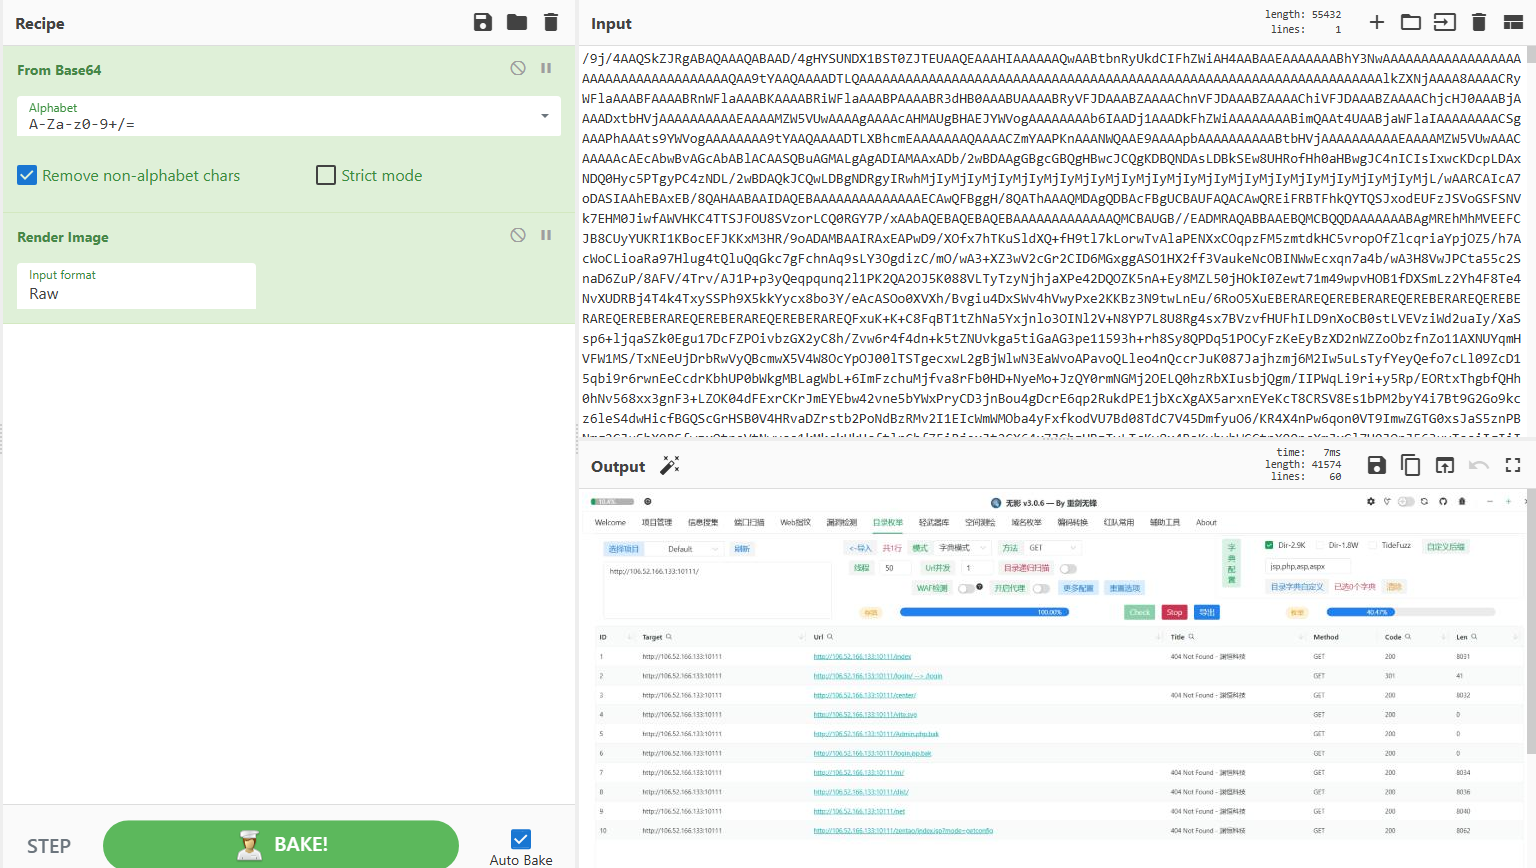Maximise the output pane

1513,465
